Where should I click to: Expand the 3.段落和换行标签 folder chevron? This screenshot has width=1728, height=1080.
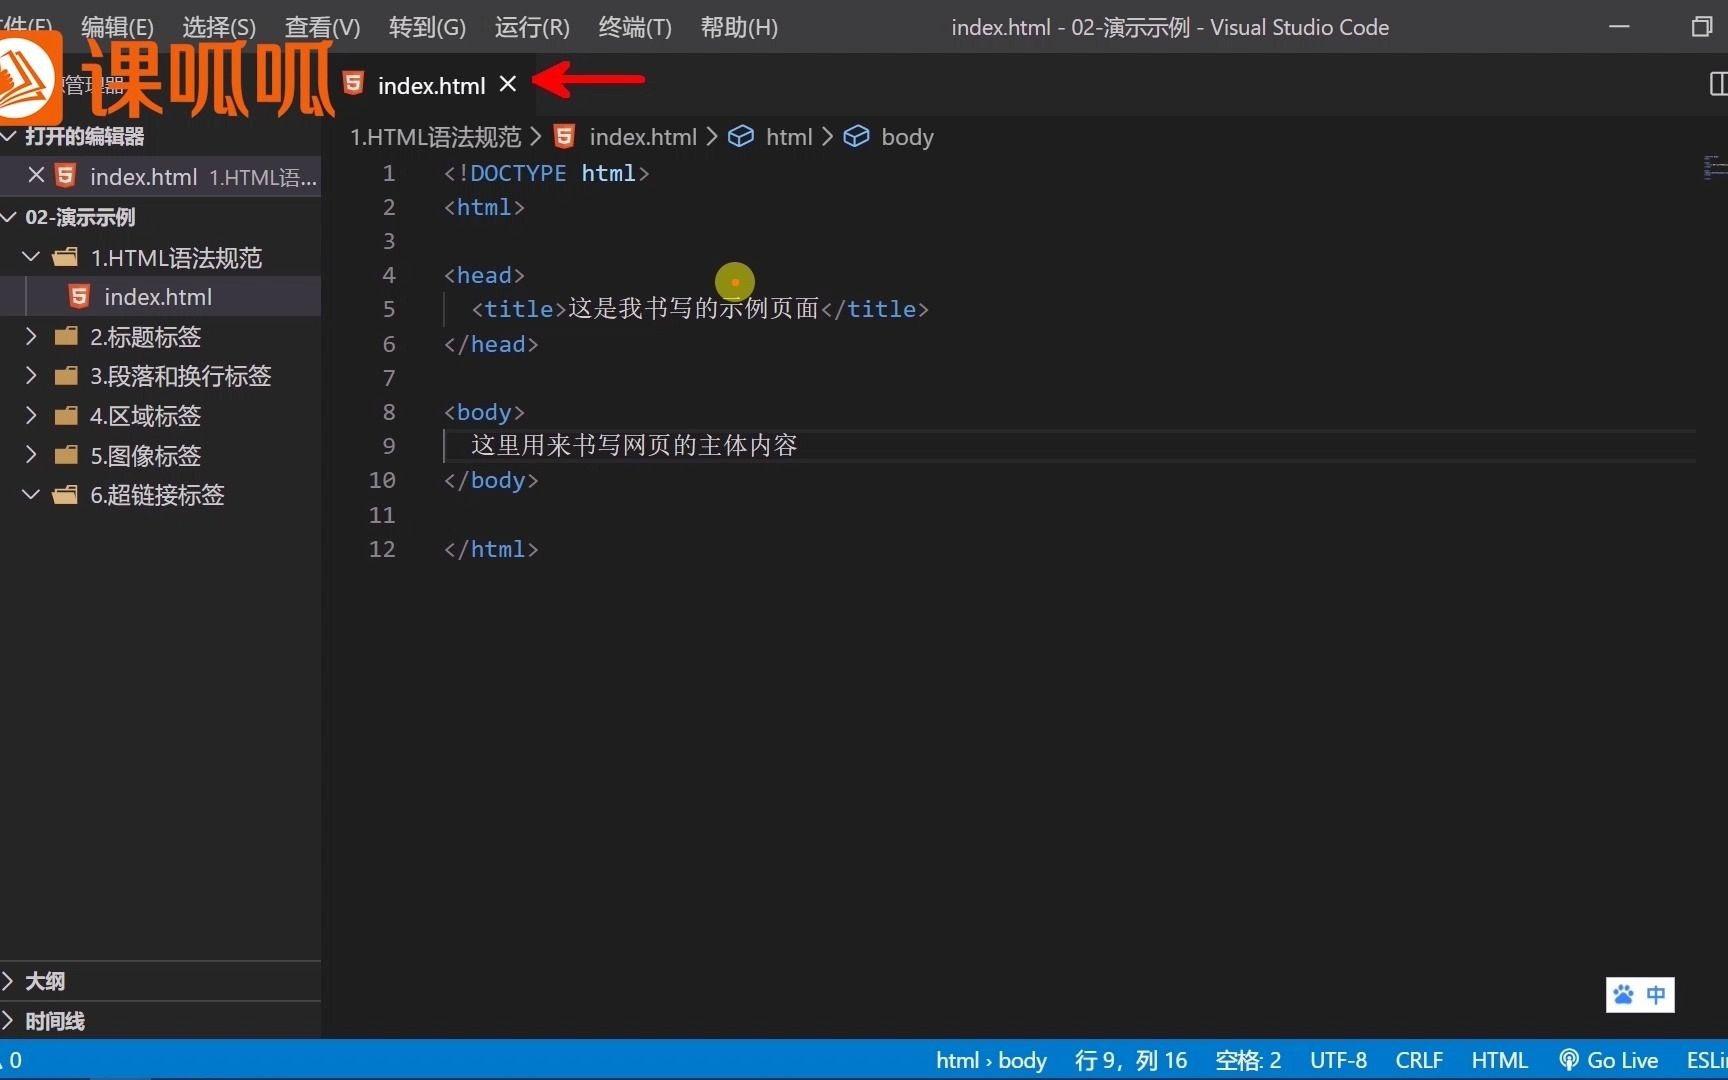click(31, 376)
